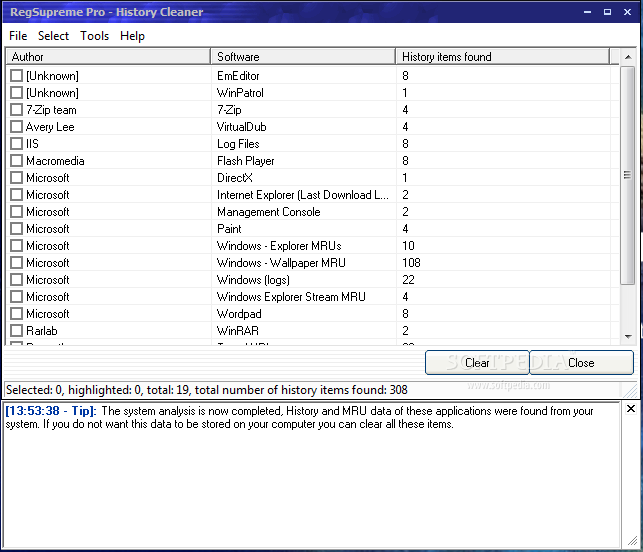Click the Flash Player entry

tap(246, 161)
